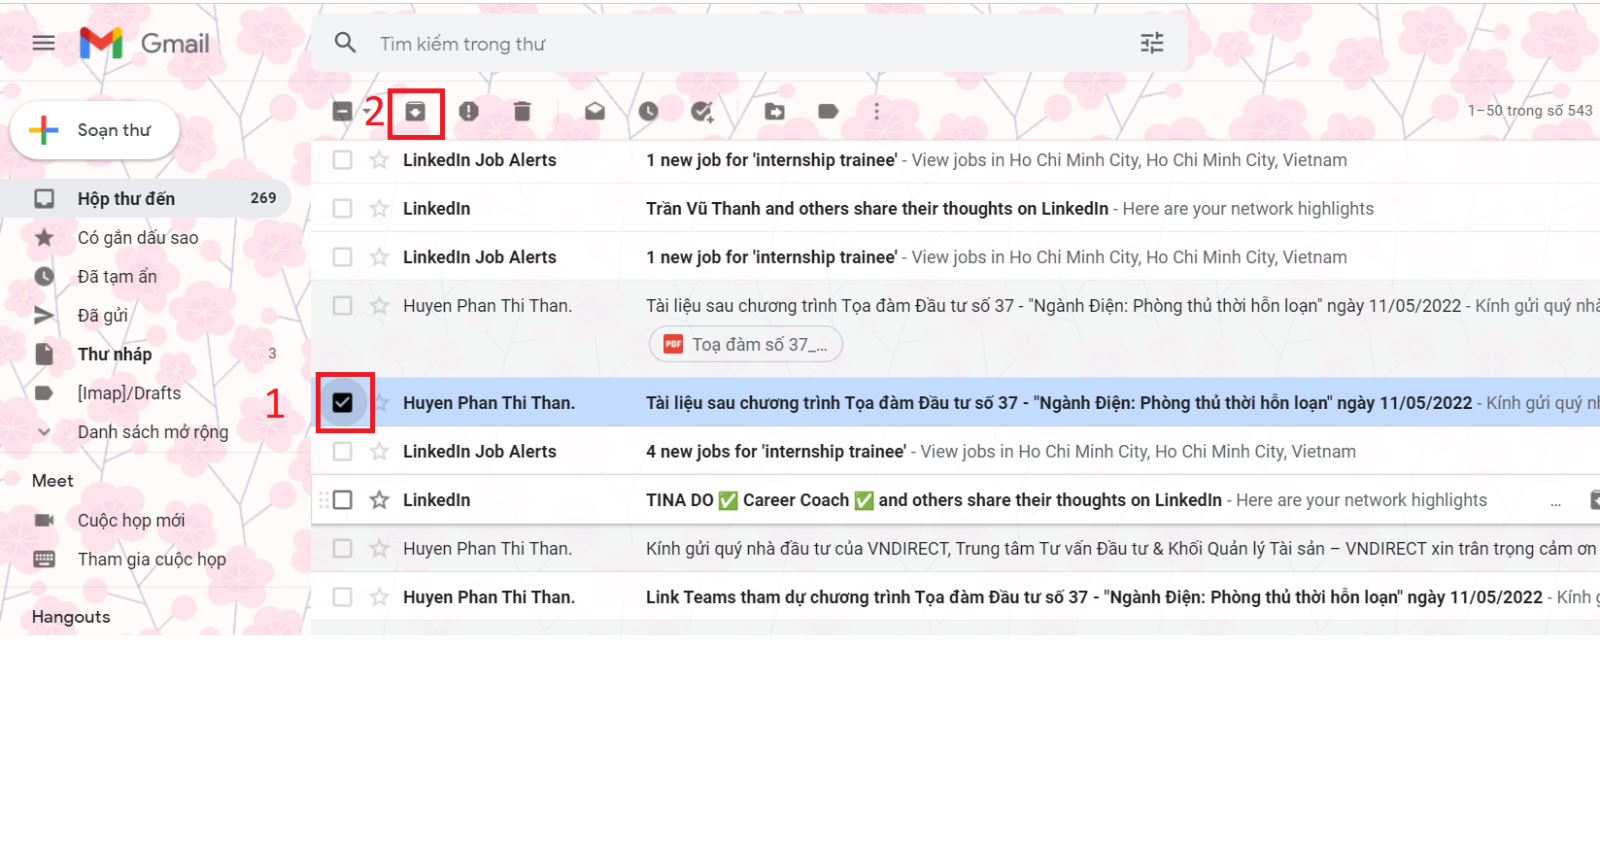Click the 269 unread count
The image size is (1600, 850).
pos(263,198)
